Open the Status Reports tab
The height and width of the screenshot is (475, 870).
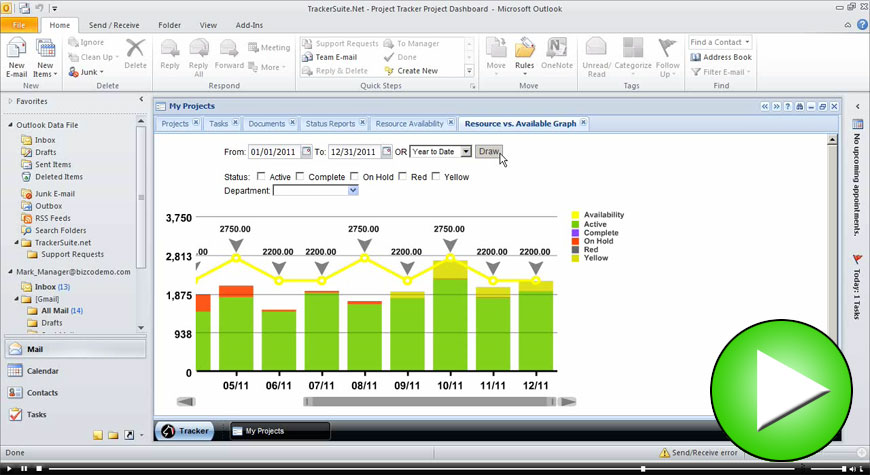coord(330,124)
